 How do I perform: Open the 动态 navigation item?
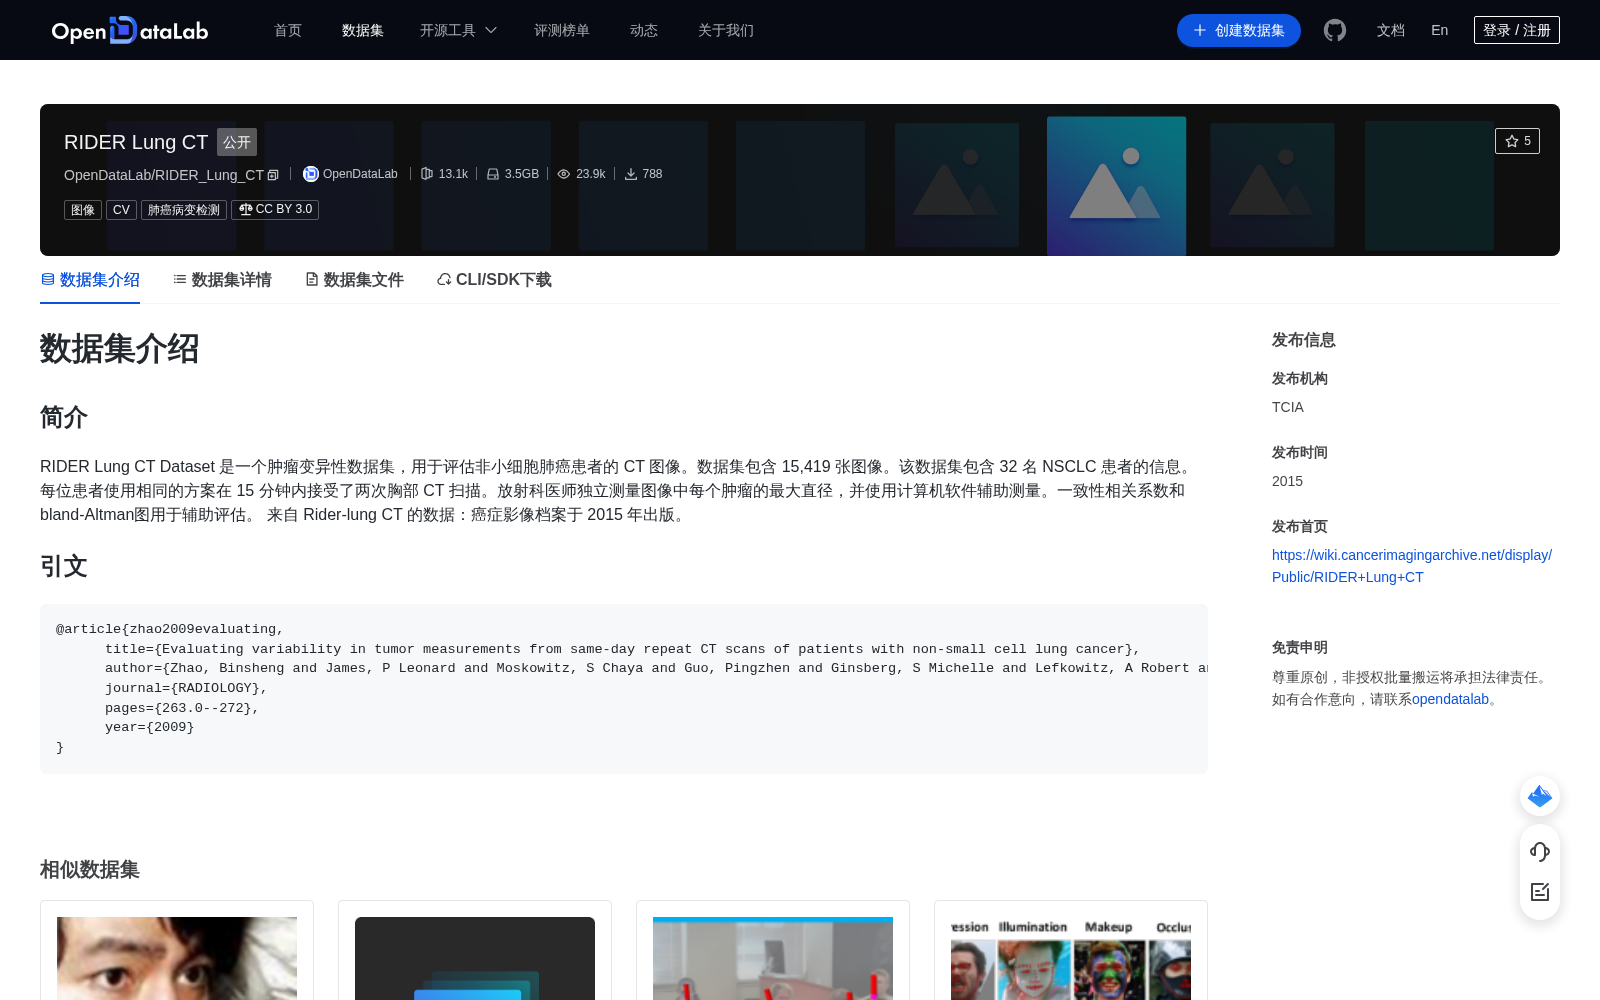(x=644, y=31)
